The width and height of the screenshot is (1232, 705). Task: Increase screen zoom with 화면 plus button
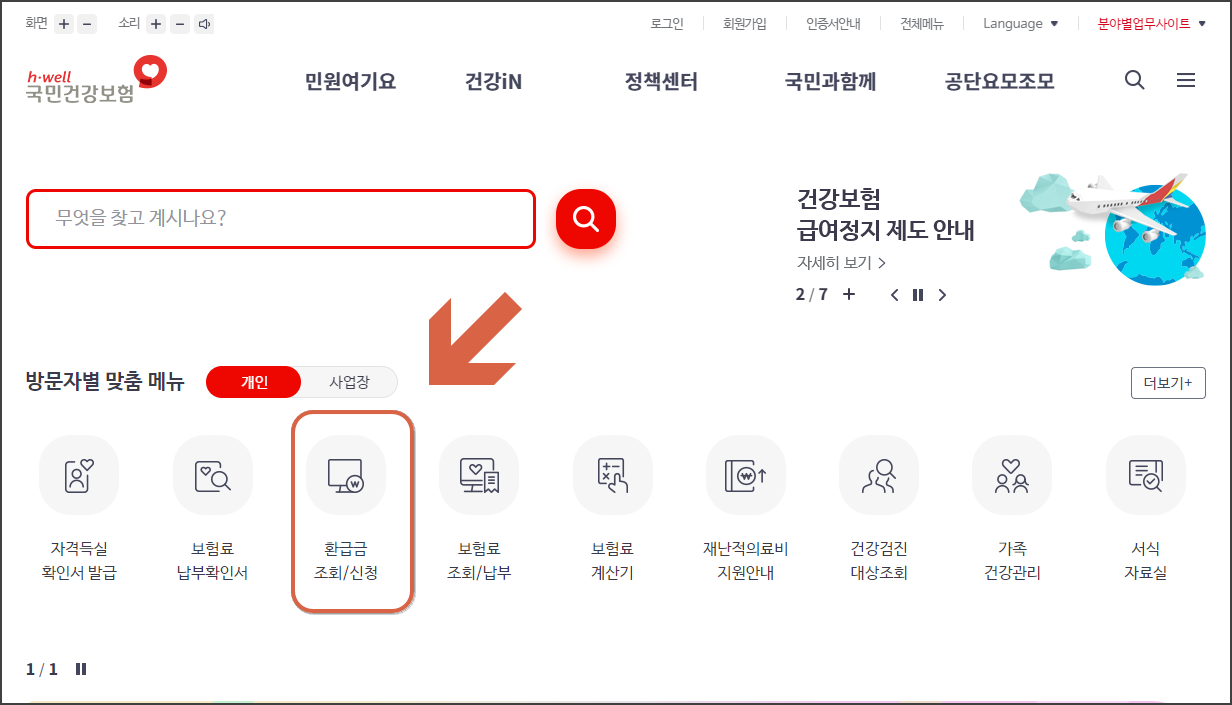point(64,22)
